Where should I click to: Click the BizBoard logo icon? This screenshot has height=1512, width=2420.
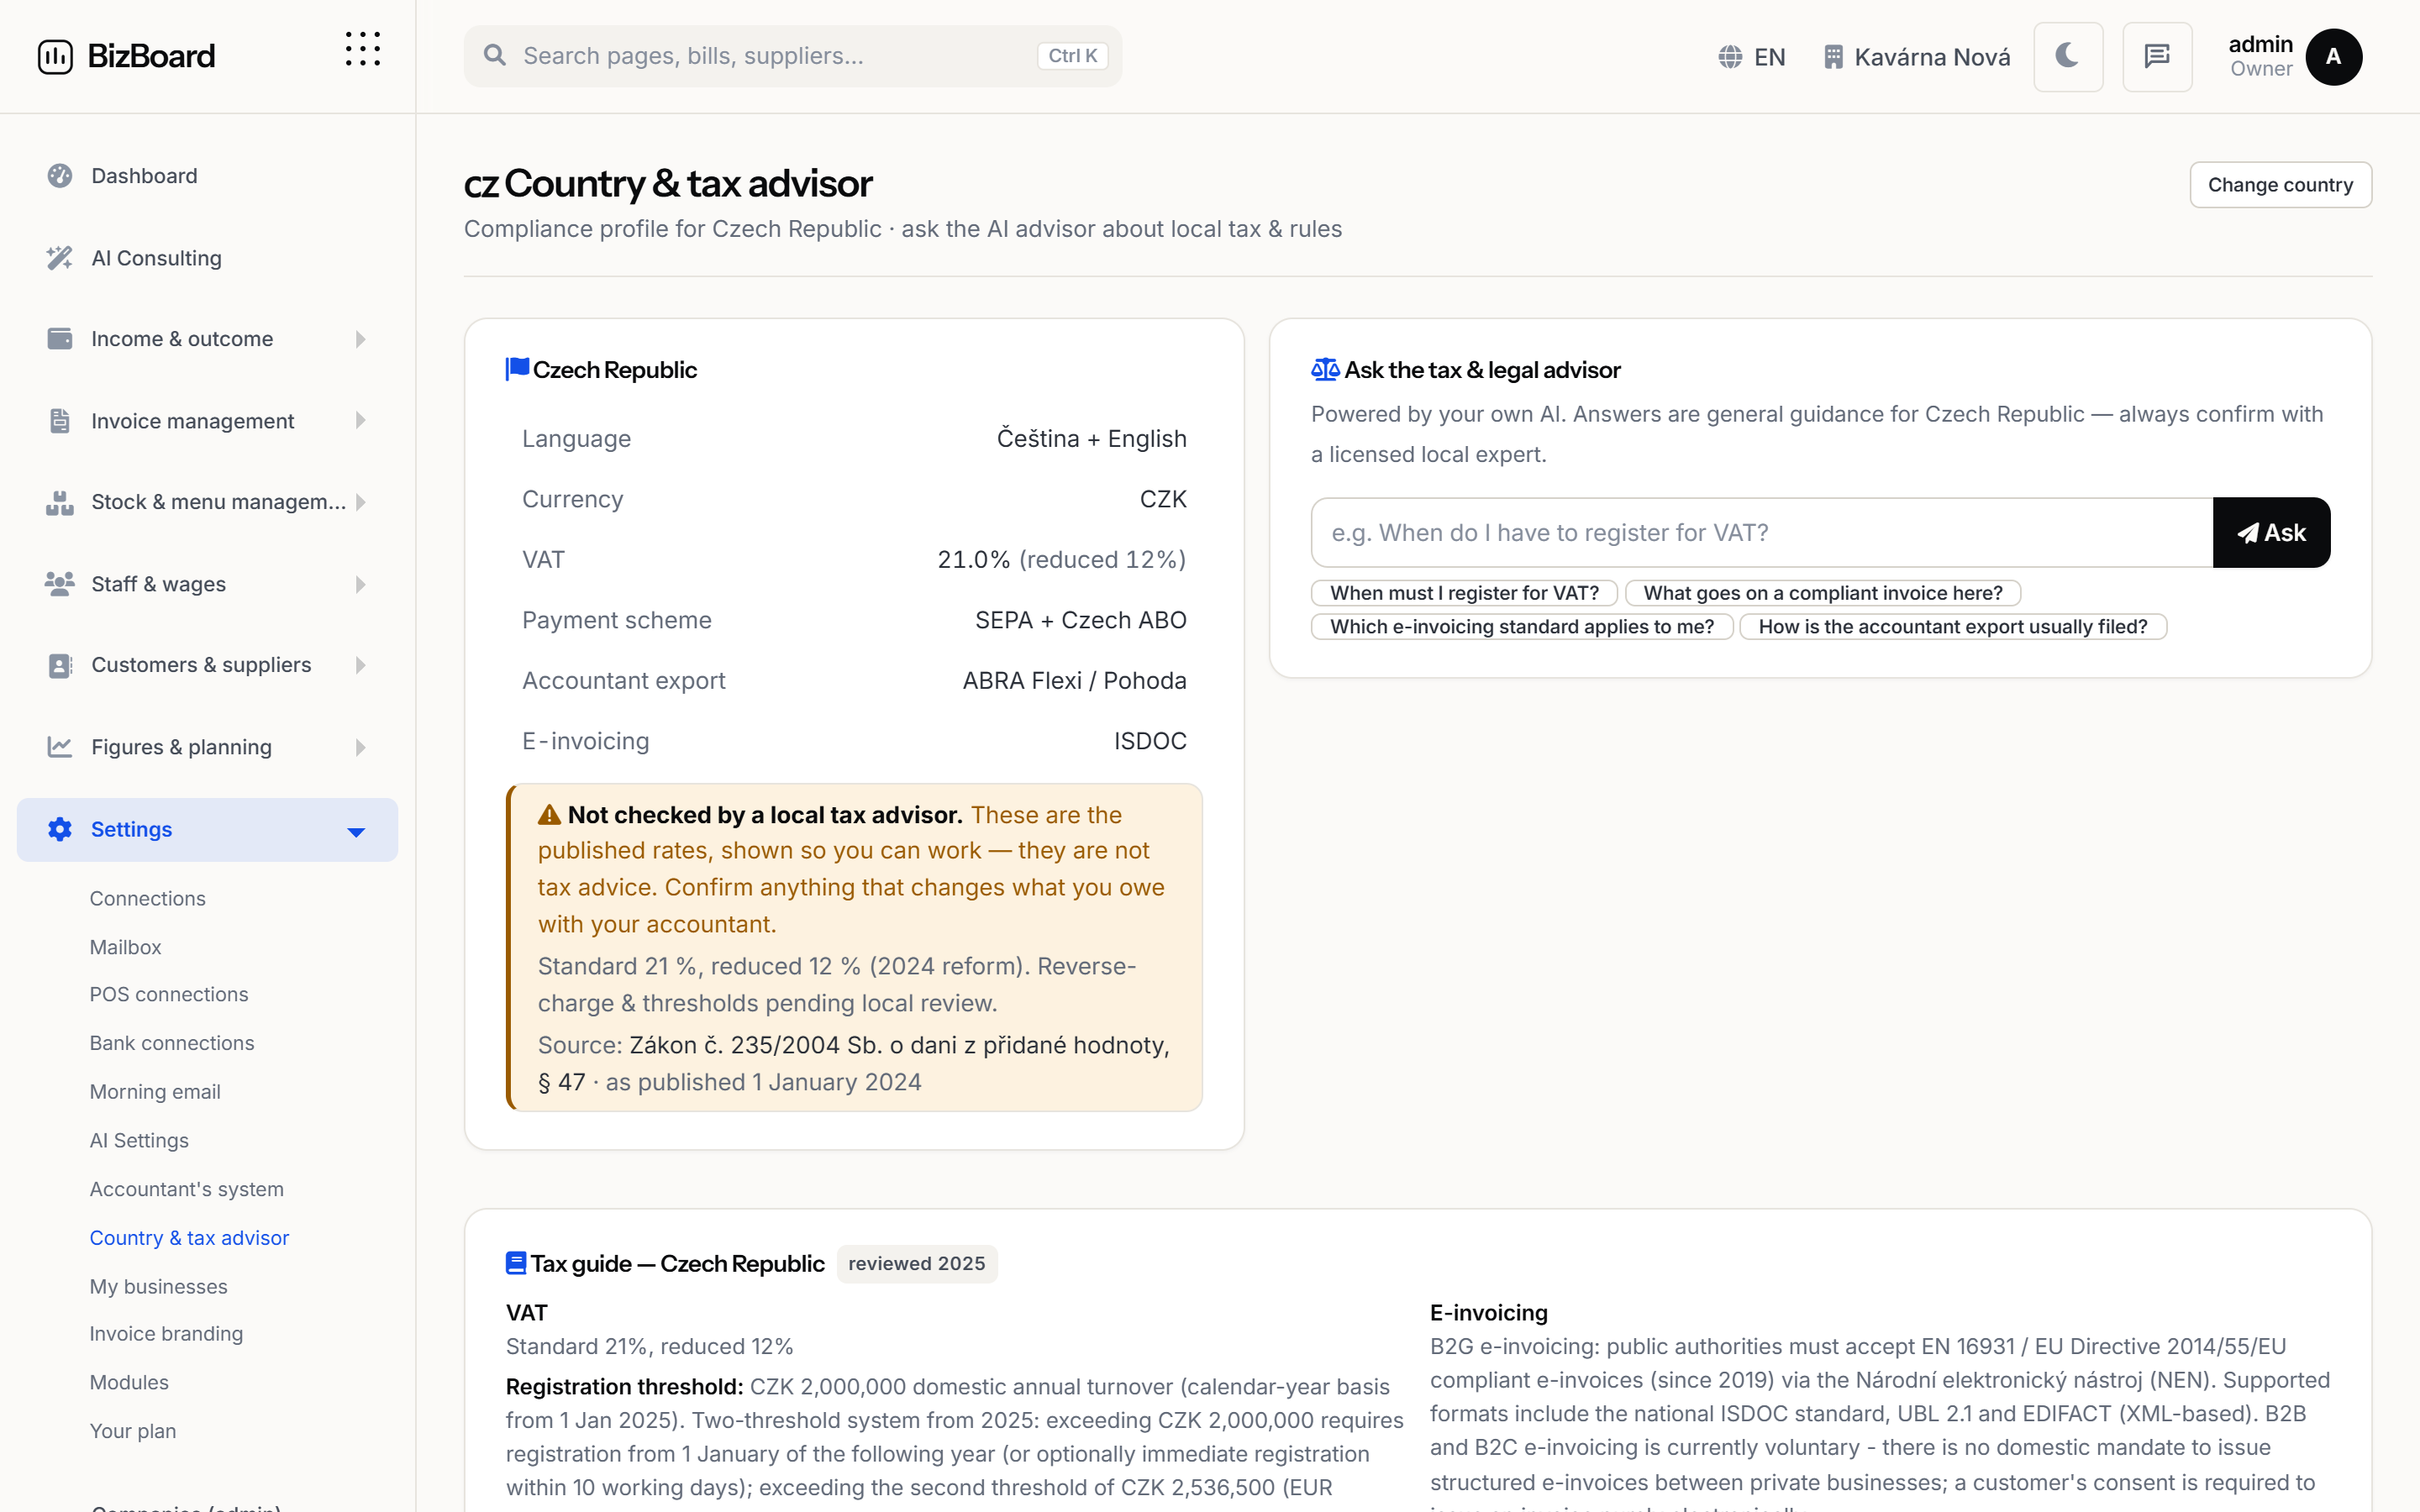pyautogui.click(x=55, y=56)
